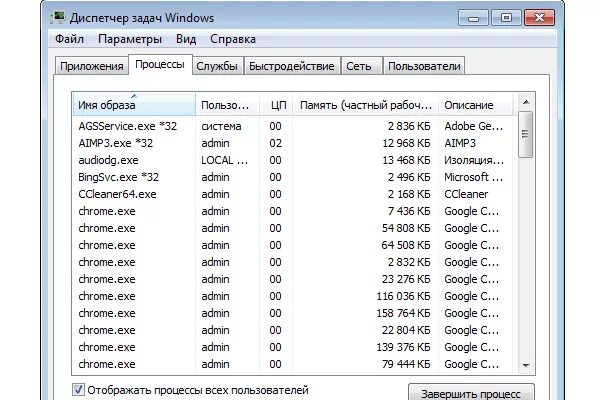Image resolution: width=600 pixels, height=400 pixels.
Task: Open the Справка menu
Action: (x=233, y=39)
